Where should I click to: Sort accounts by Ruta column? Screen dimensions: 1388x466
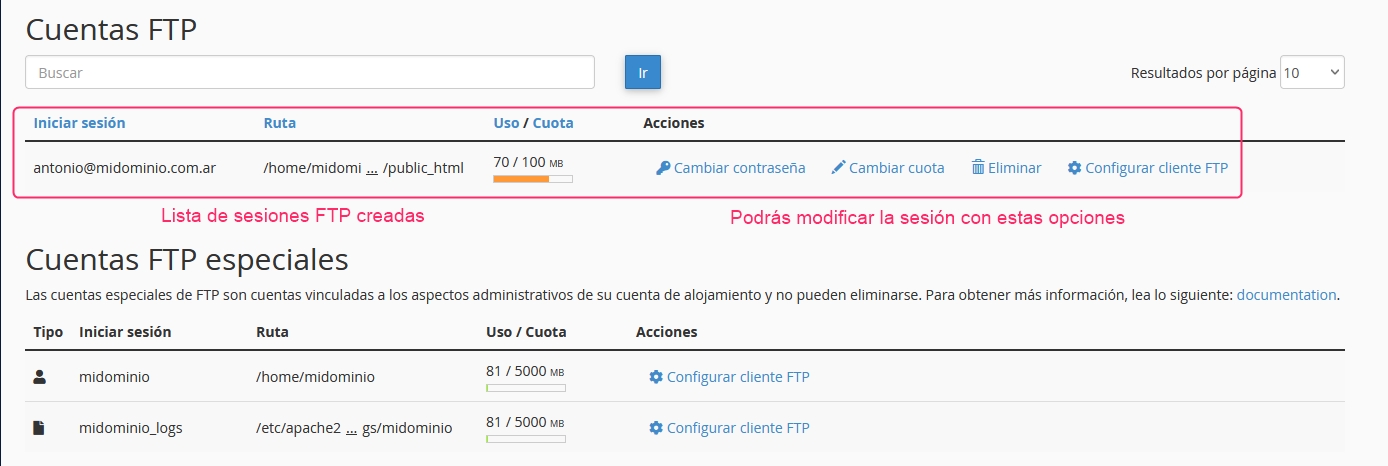click(280, 123)
